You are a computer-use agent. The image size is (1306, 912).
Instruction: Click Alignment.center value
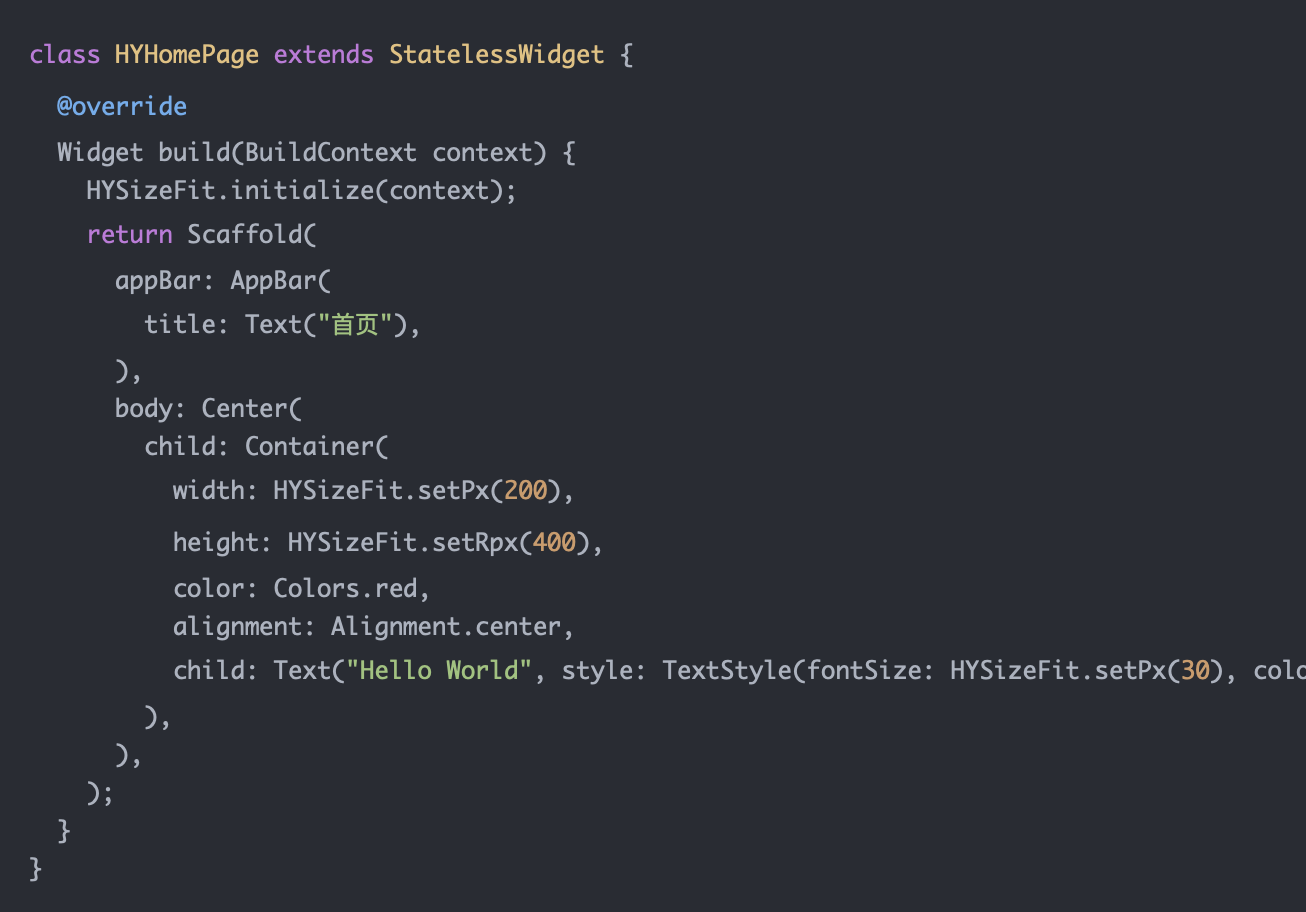[x=446, y=626]
